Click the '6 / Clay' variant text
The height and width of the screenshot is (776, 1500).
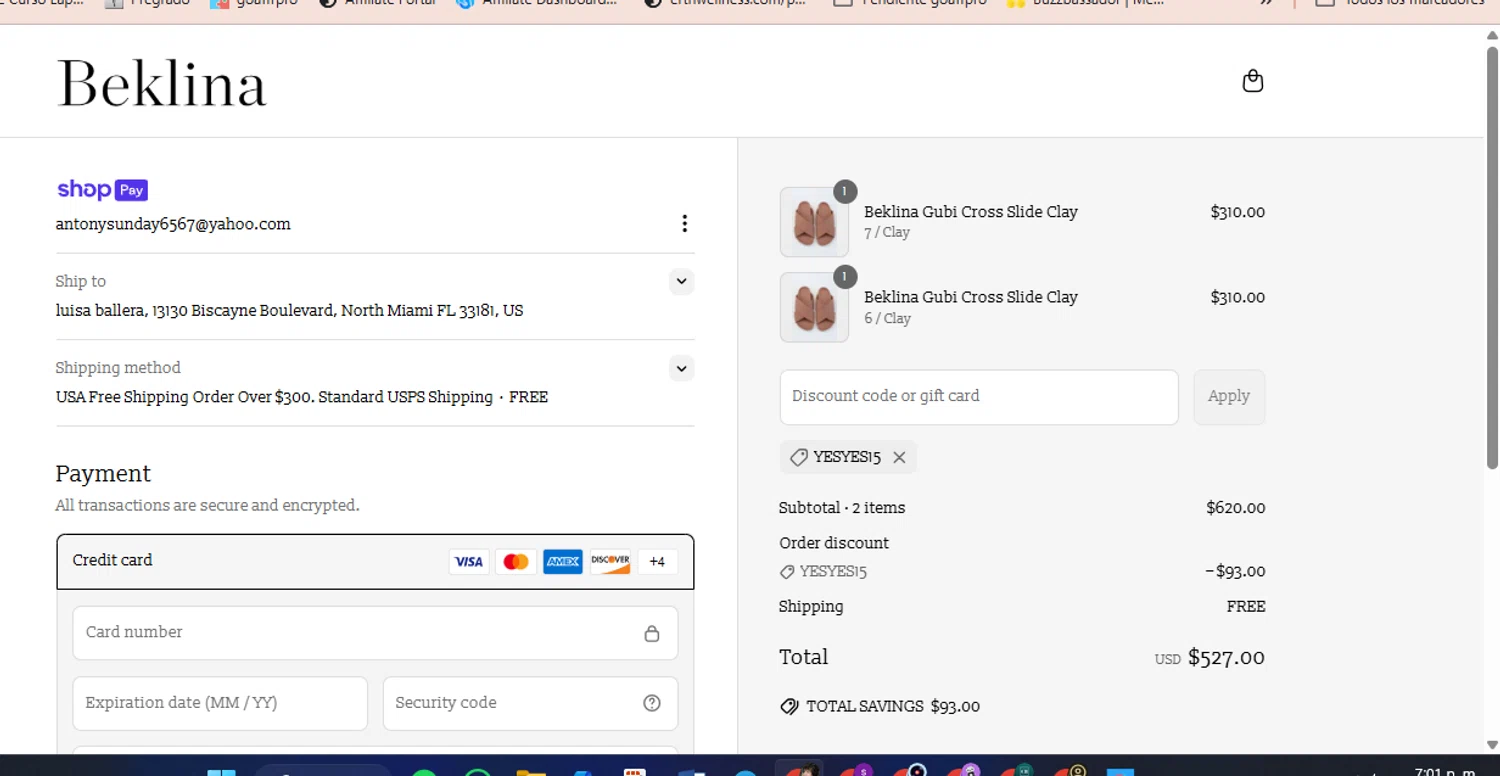pyautogui.click(x=888, y=319)
